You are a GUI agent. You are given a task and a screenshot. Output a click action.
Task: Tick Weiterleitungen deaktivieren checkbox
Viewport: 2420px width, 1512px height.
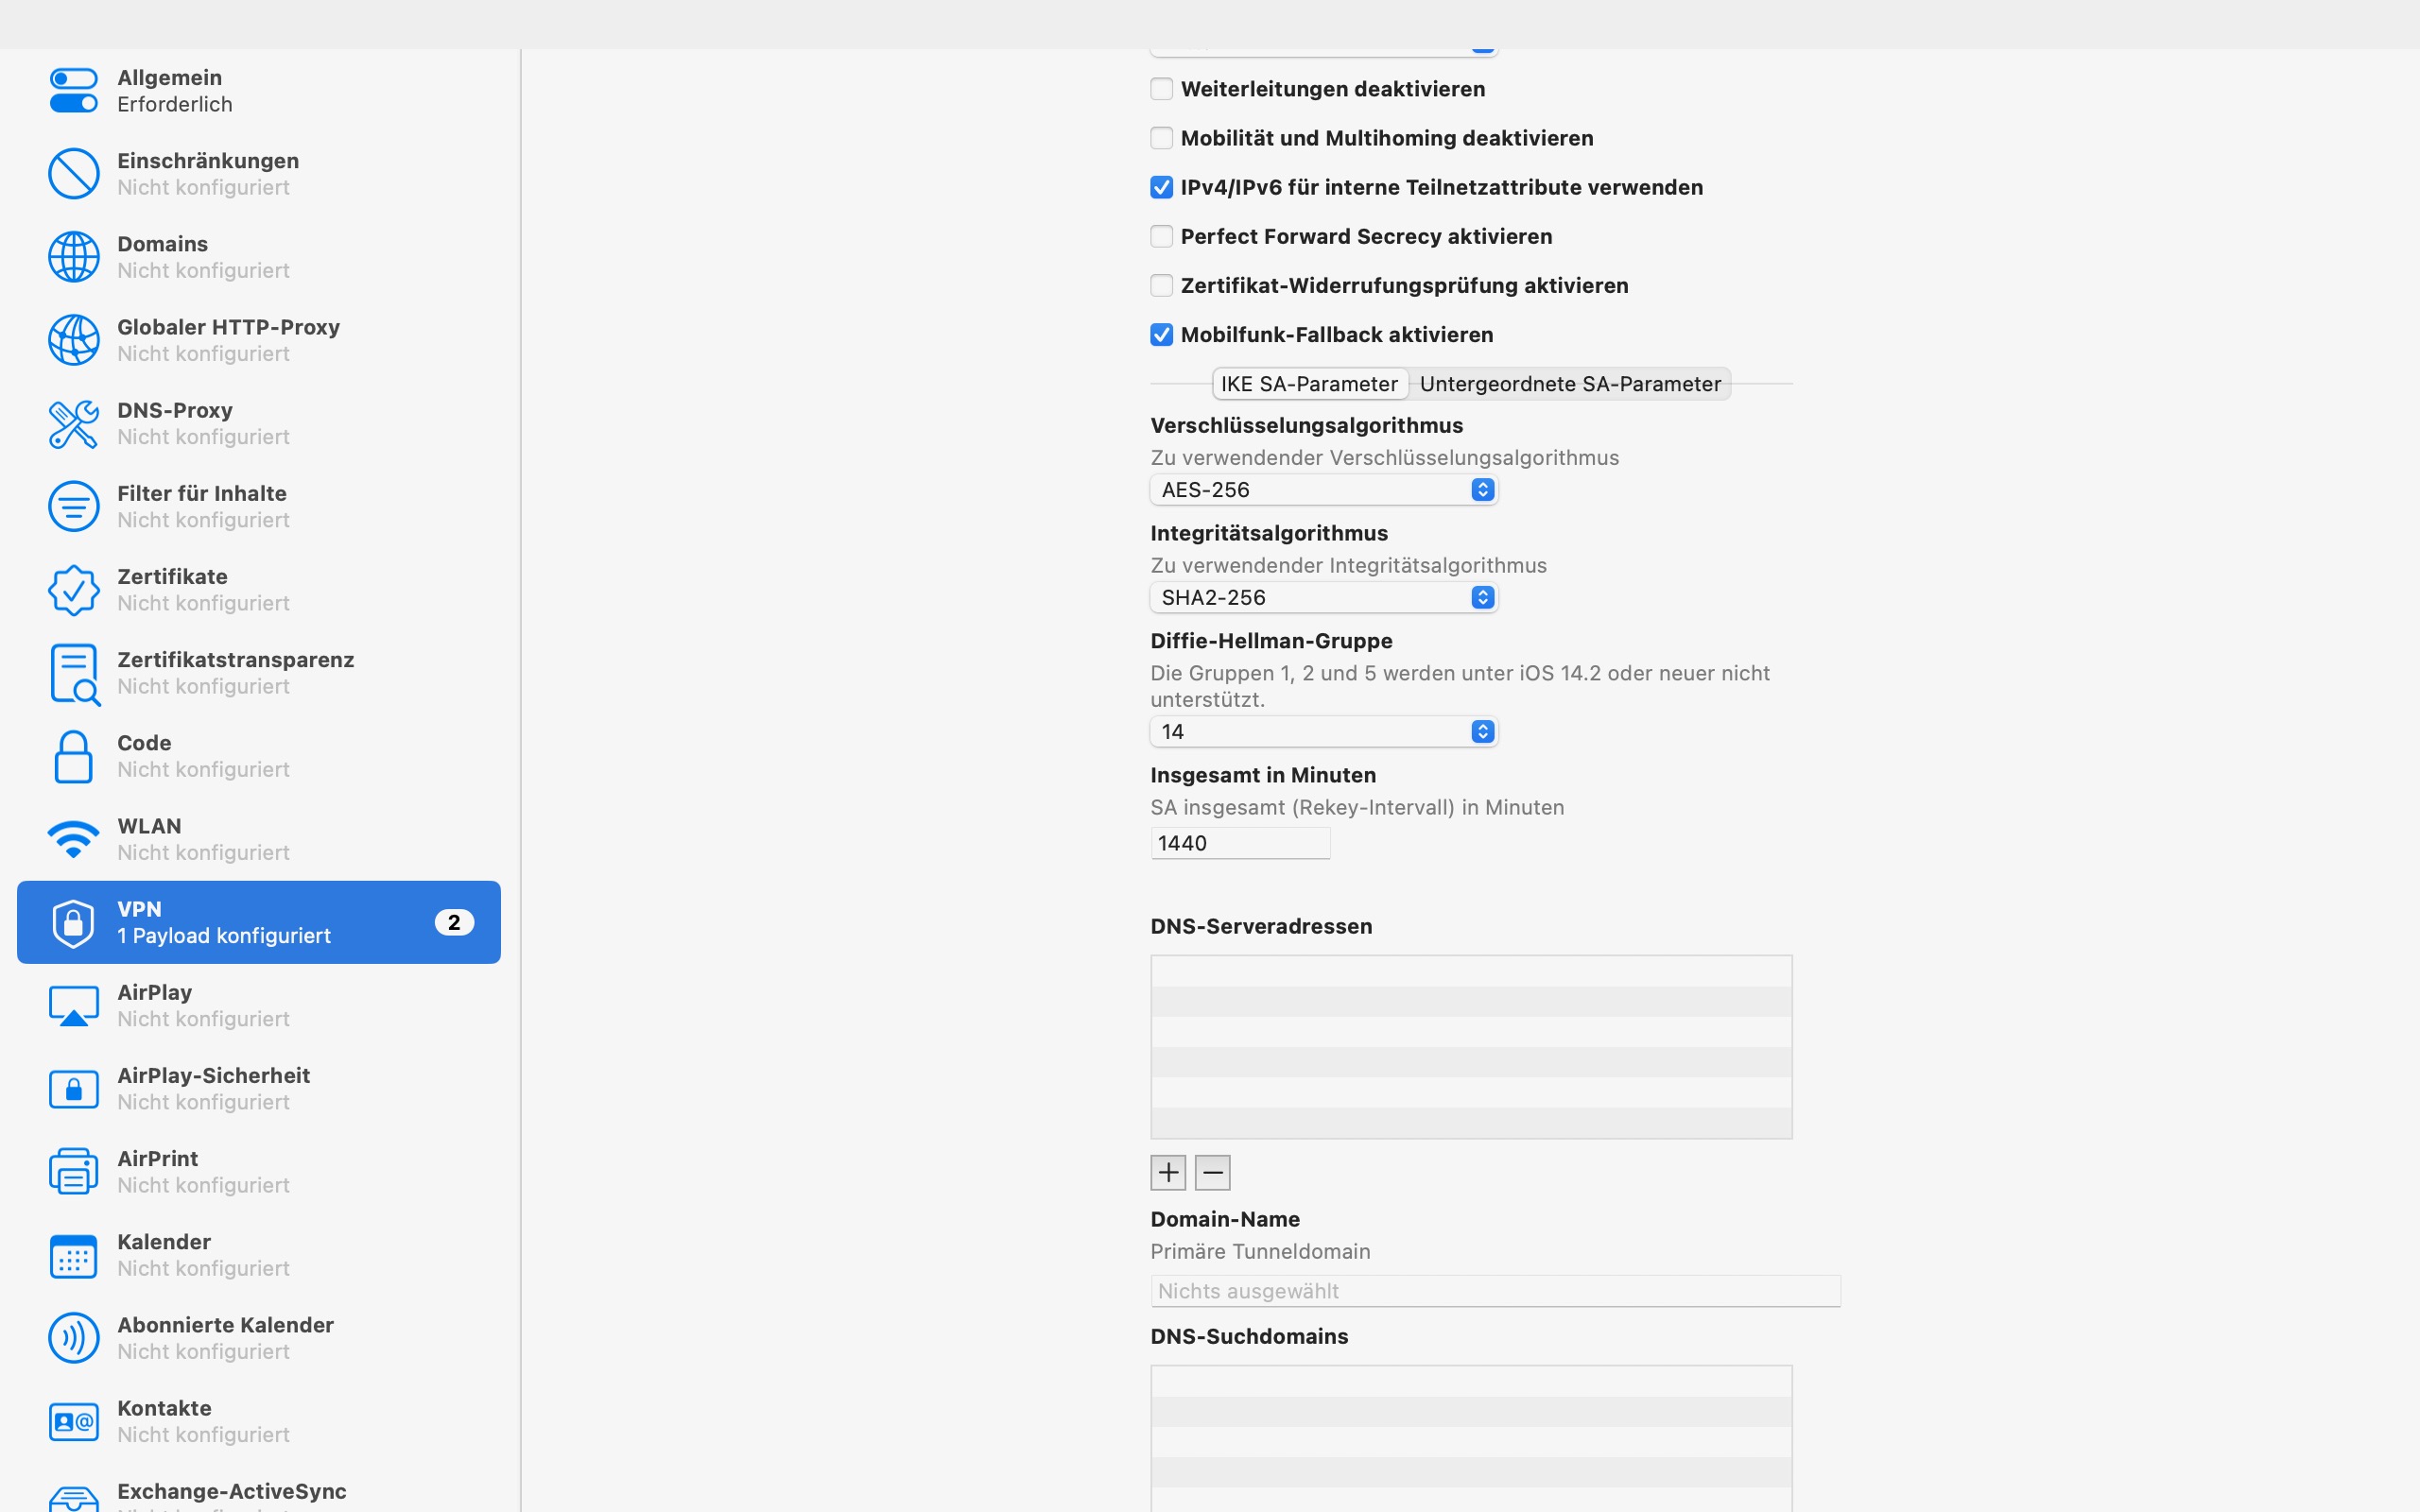coord(1161,89)
